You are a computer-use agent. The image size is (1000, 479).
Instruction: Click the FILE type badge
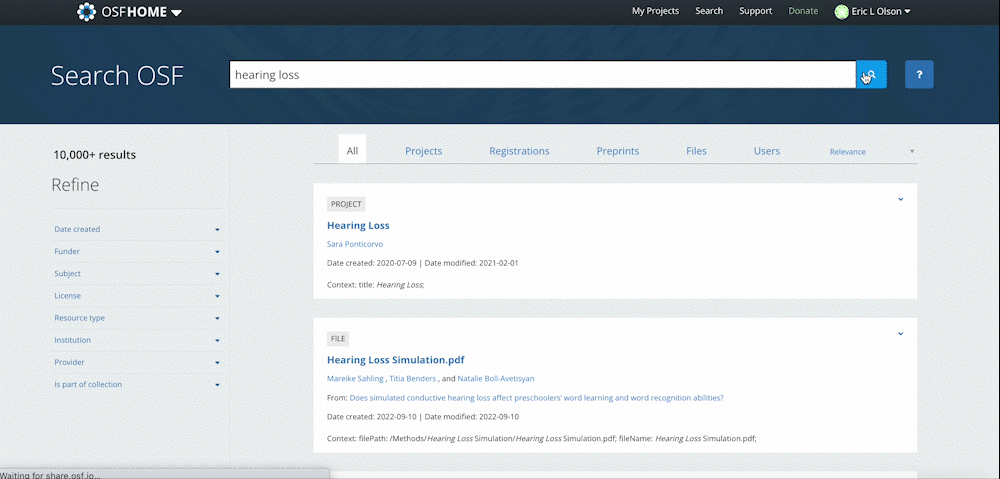tap(338, 339)
